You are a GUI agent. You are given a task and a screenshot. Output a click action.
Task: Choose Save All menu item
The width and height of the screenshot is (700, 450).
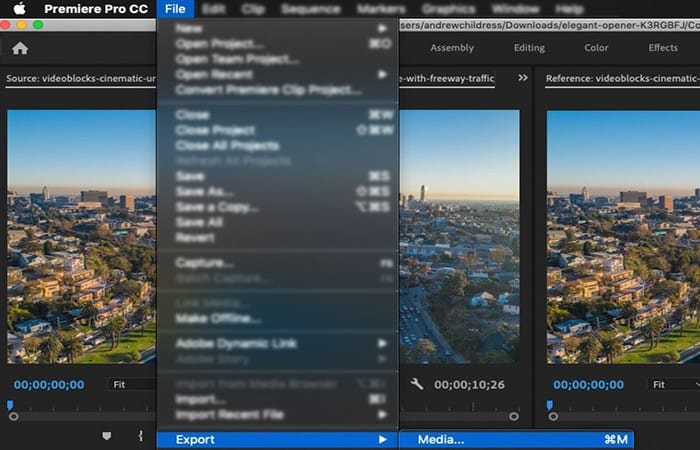278,222
